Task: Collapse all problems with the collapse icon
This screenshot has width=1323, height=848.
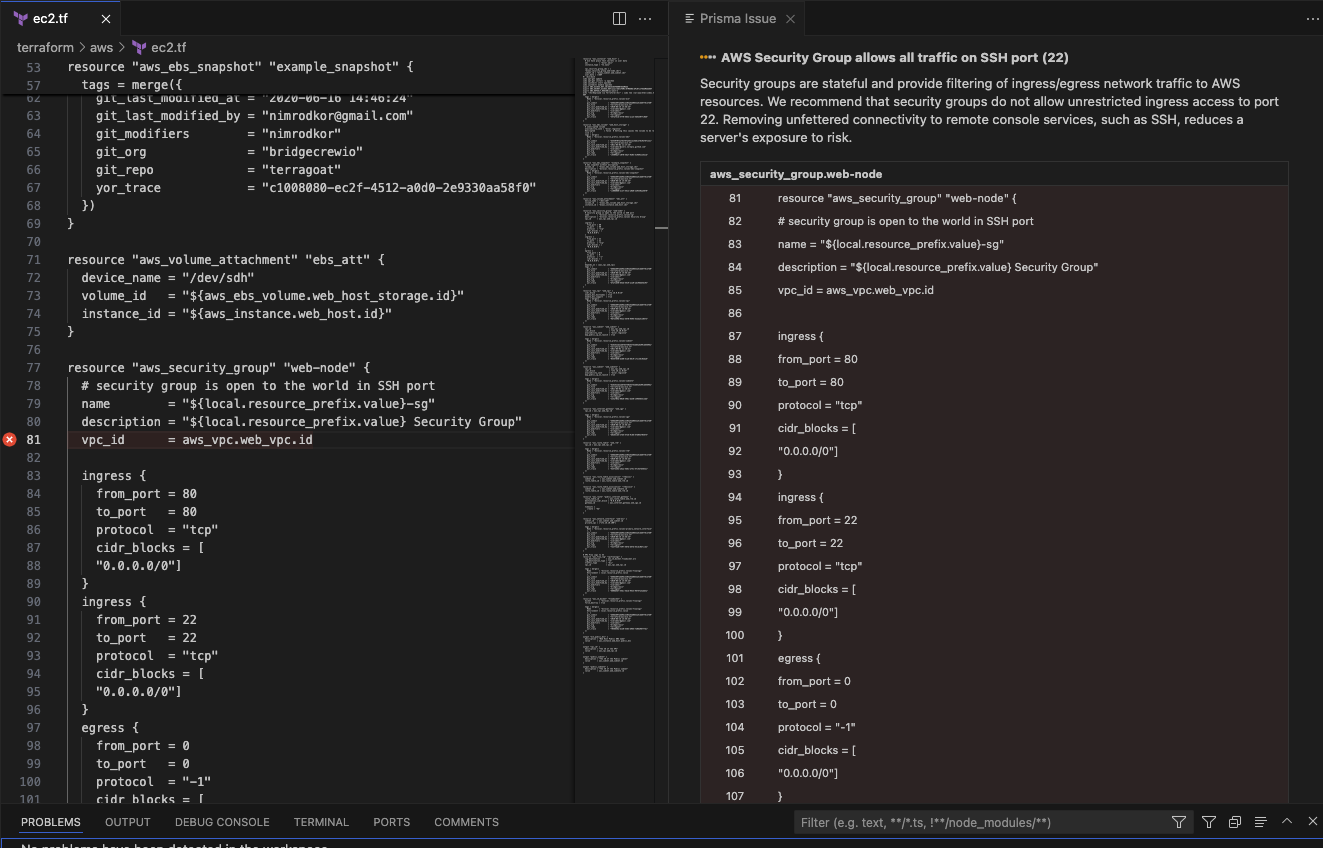Action: pyautogui.click(x=1235, y=822)
